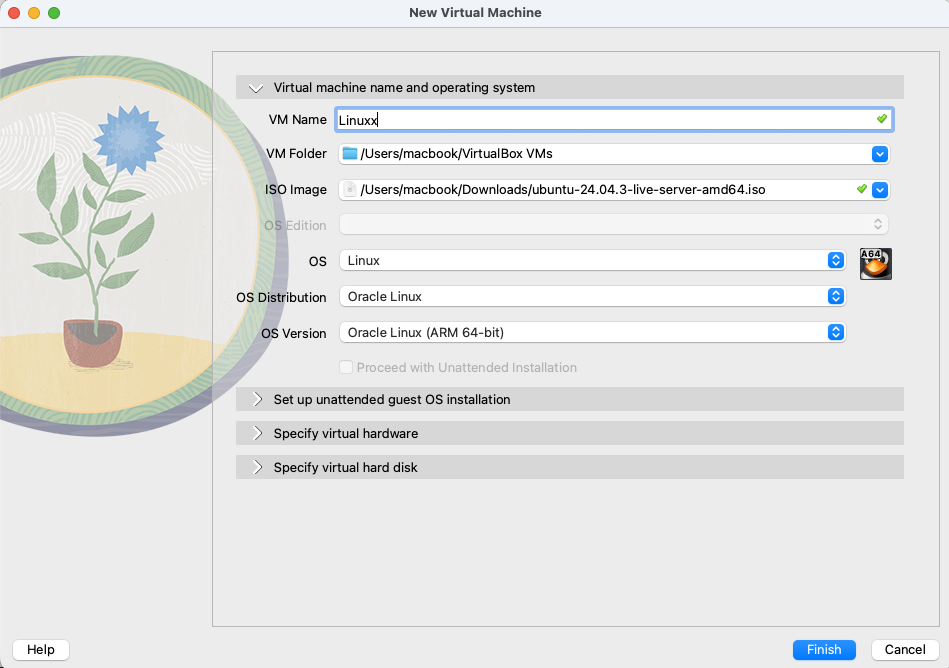The width and height of the screenshot is (949, 668).
Task: Open OS Distribution dropdown showing Oracle Linux
Action: click(x=593, y=296)
